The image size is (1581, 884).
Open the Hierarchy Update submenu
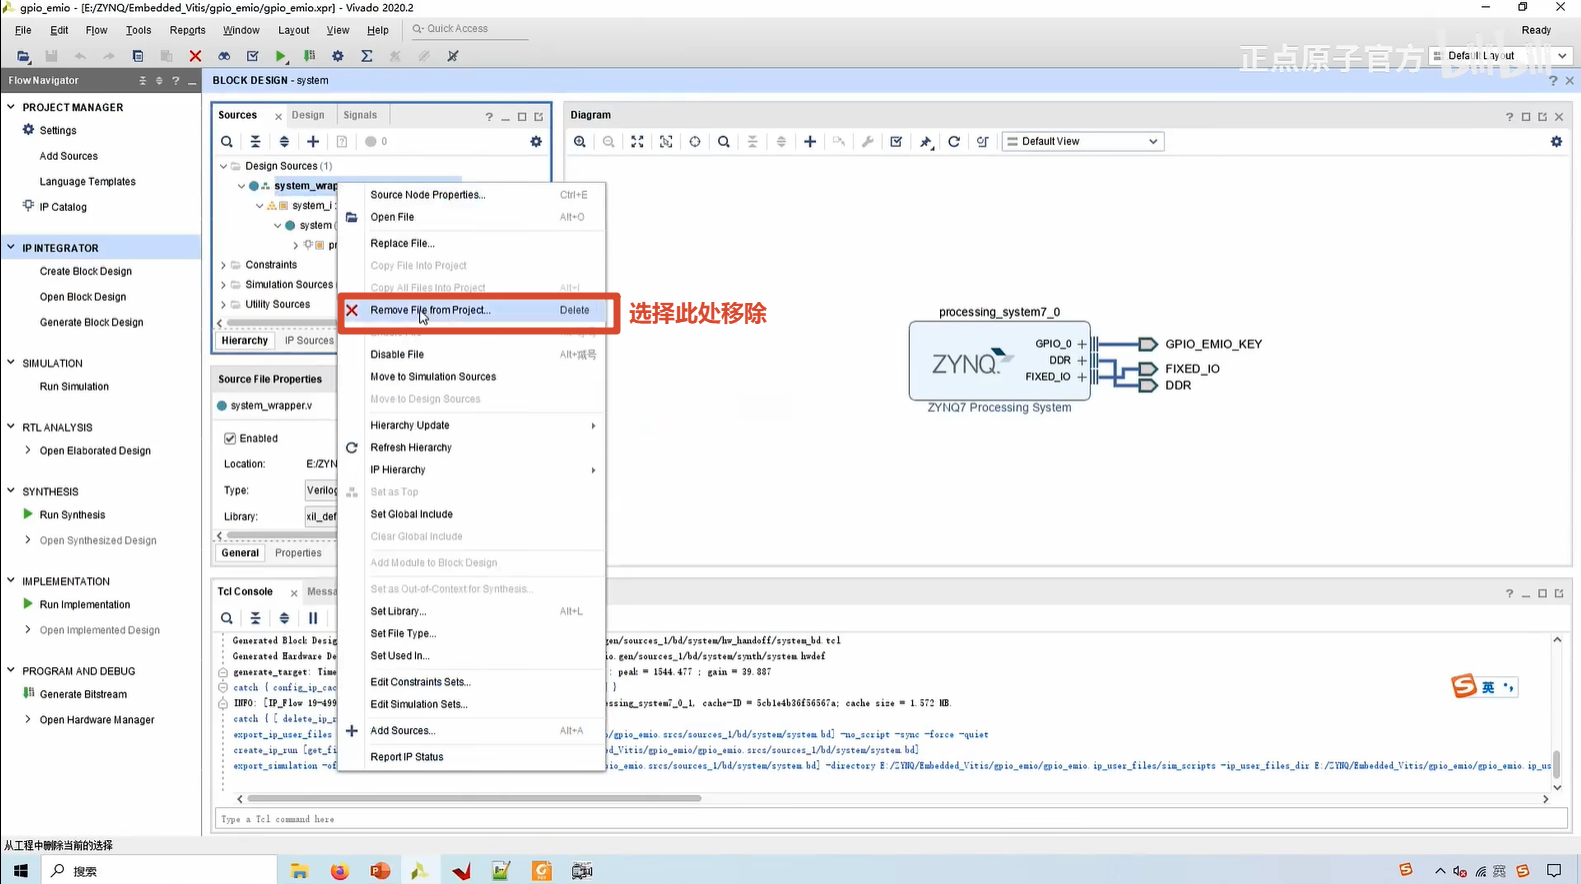pos(471,425)
